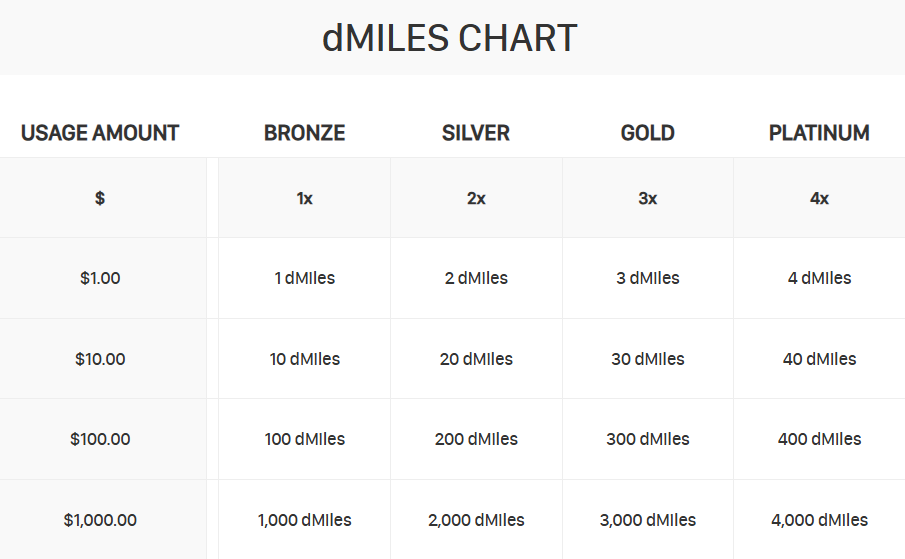The image size is (905, 559).
Task: Click the 20 dMiles Silver cell
Action: tap(476, 359)
